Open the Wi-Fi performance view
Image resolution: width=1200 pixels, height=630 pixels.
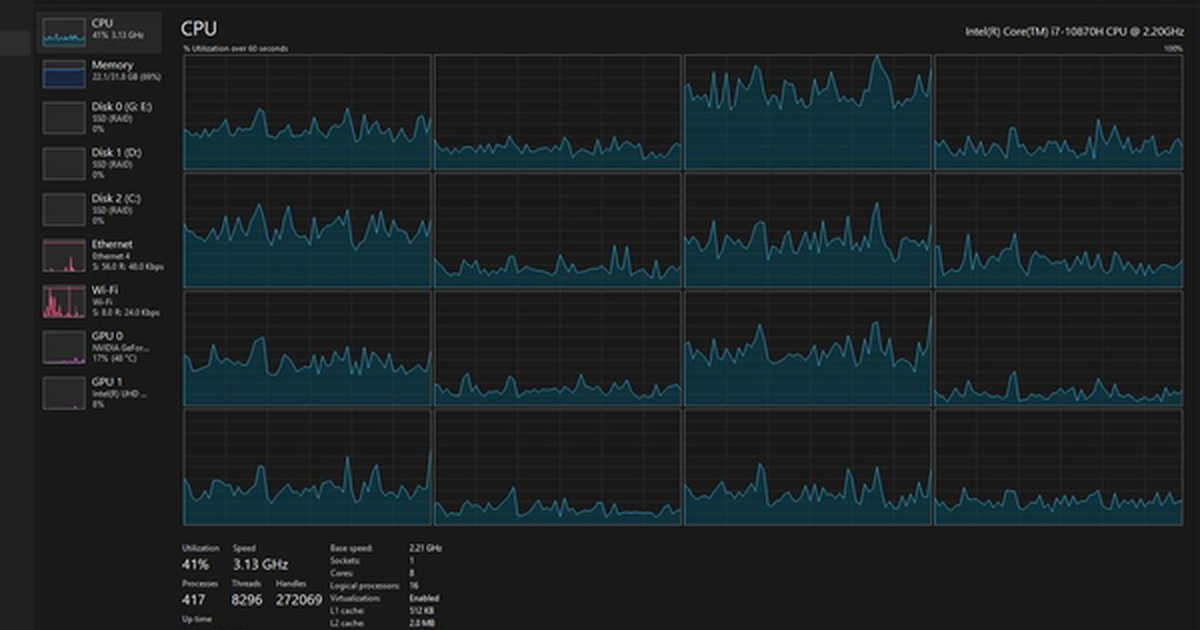[99, 301]
